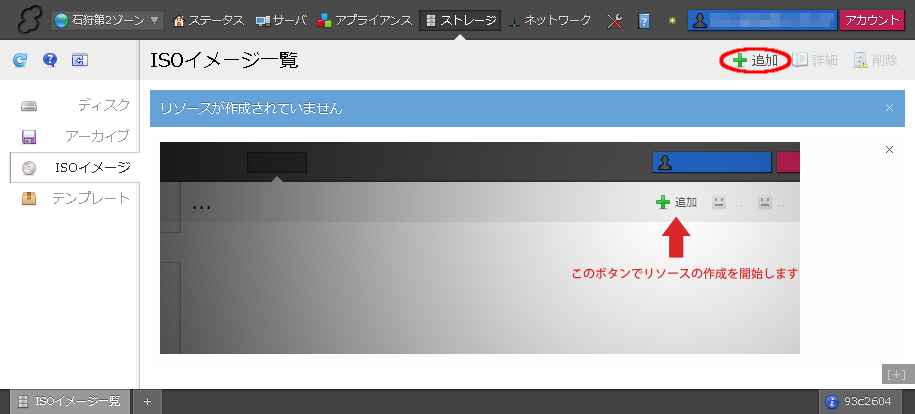Open the help manual book icon
Viewport: 915px width, 414px height.
click(x=645, y=20)
